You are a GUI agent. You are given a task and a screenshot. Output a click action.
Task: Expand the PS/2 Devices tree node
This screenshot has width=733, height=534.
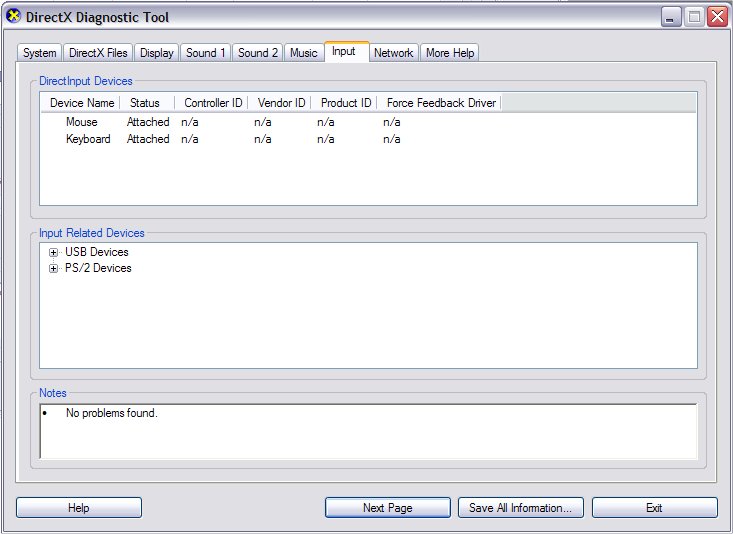[53, 268]
